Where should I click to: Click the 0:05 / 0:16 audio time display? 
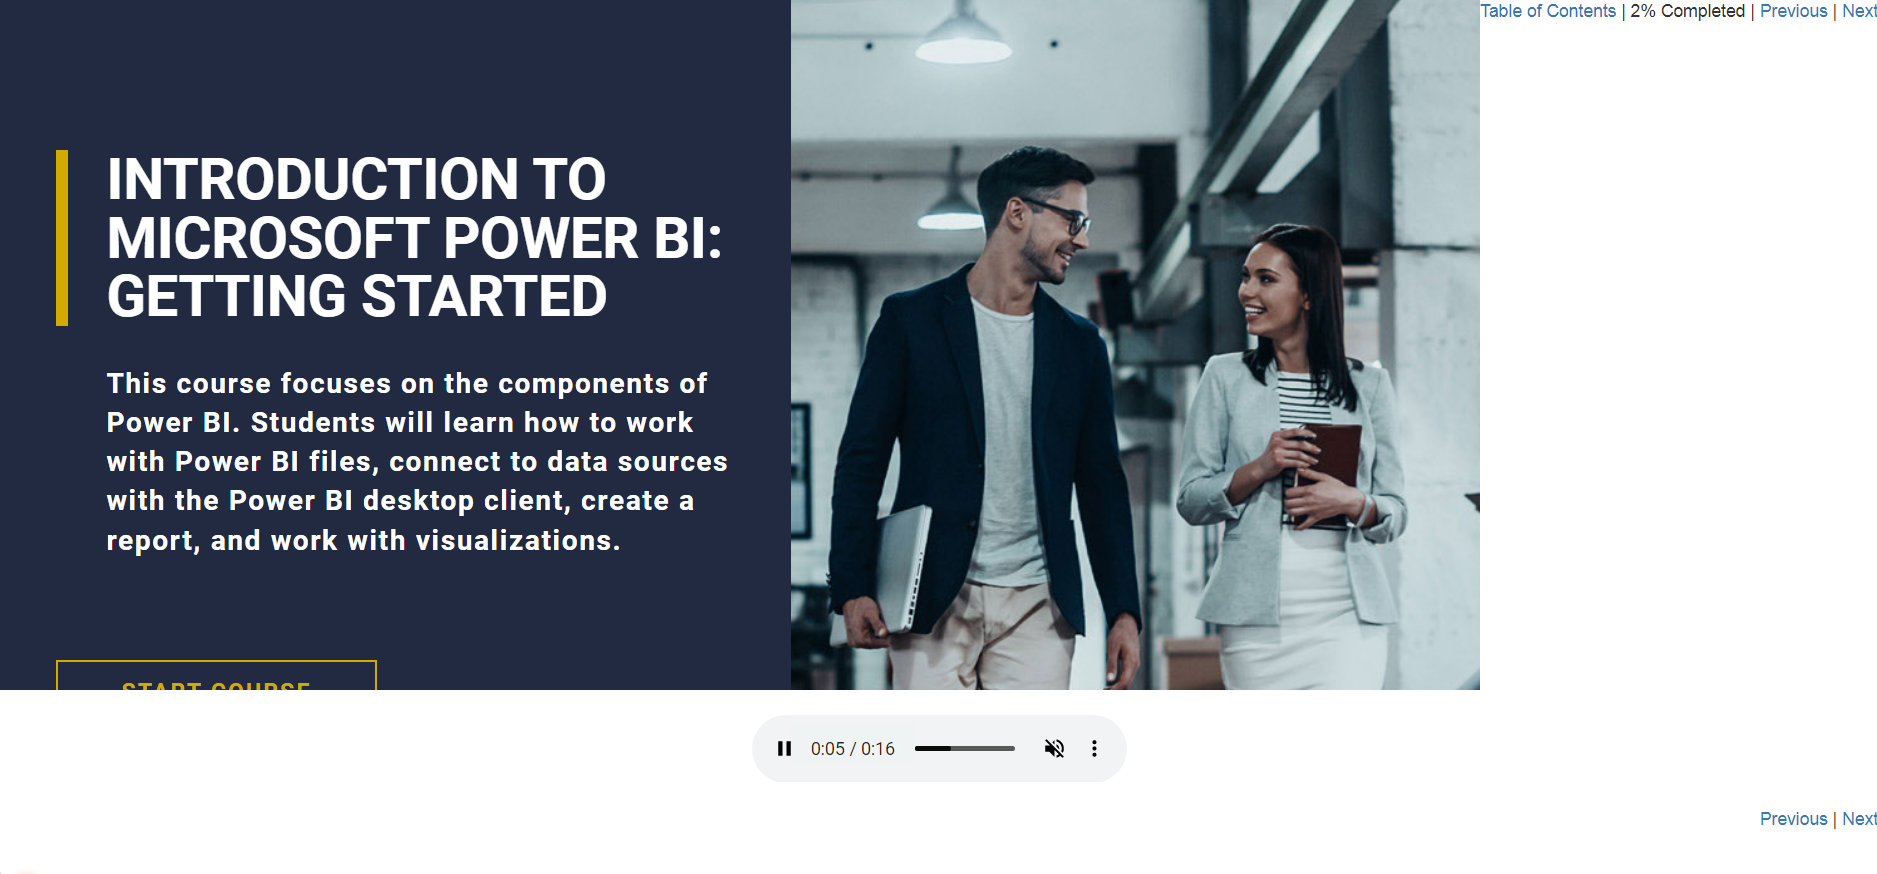(852, 748)
